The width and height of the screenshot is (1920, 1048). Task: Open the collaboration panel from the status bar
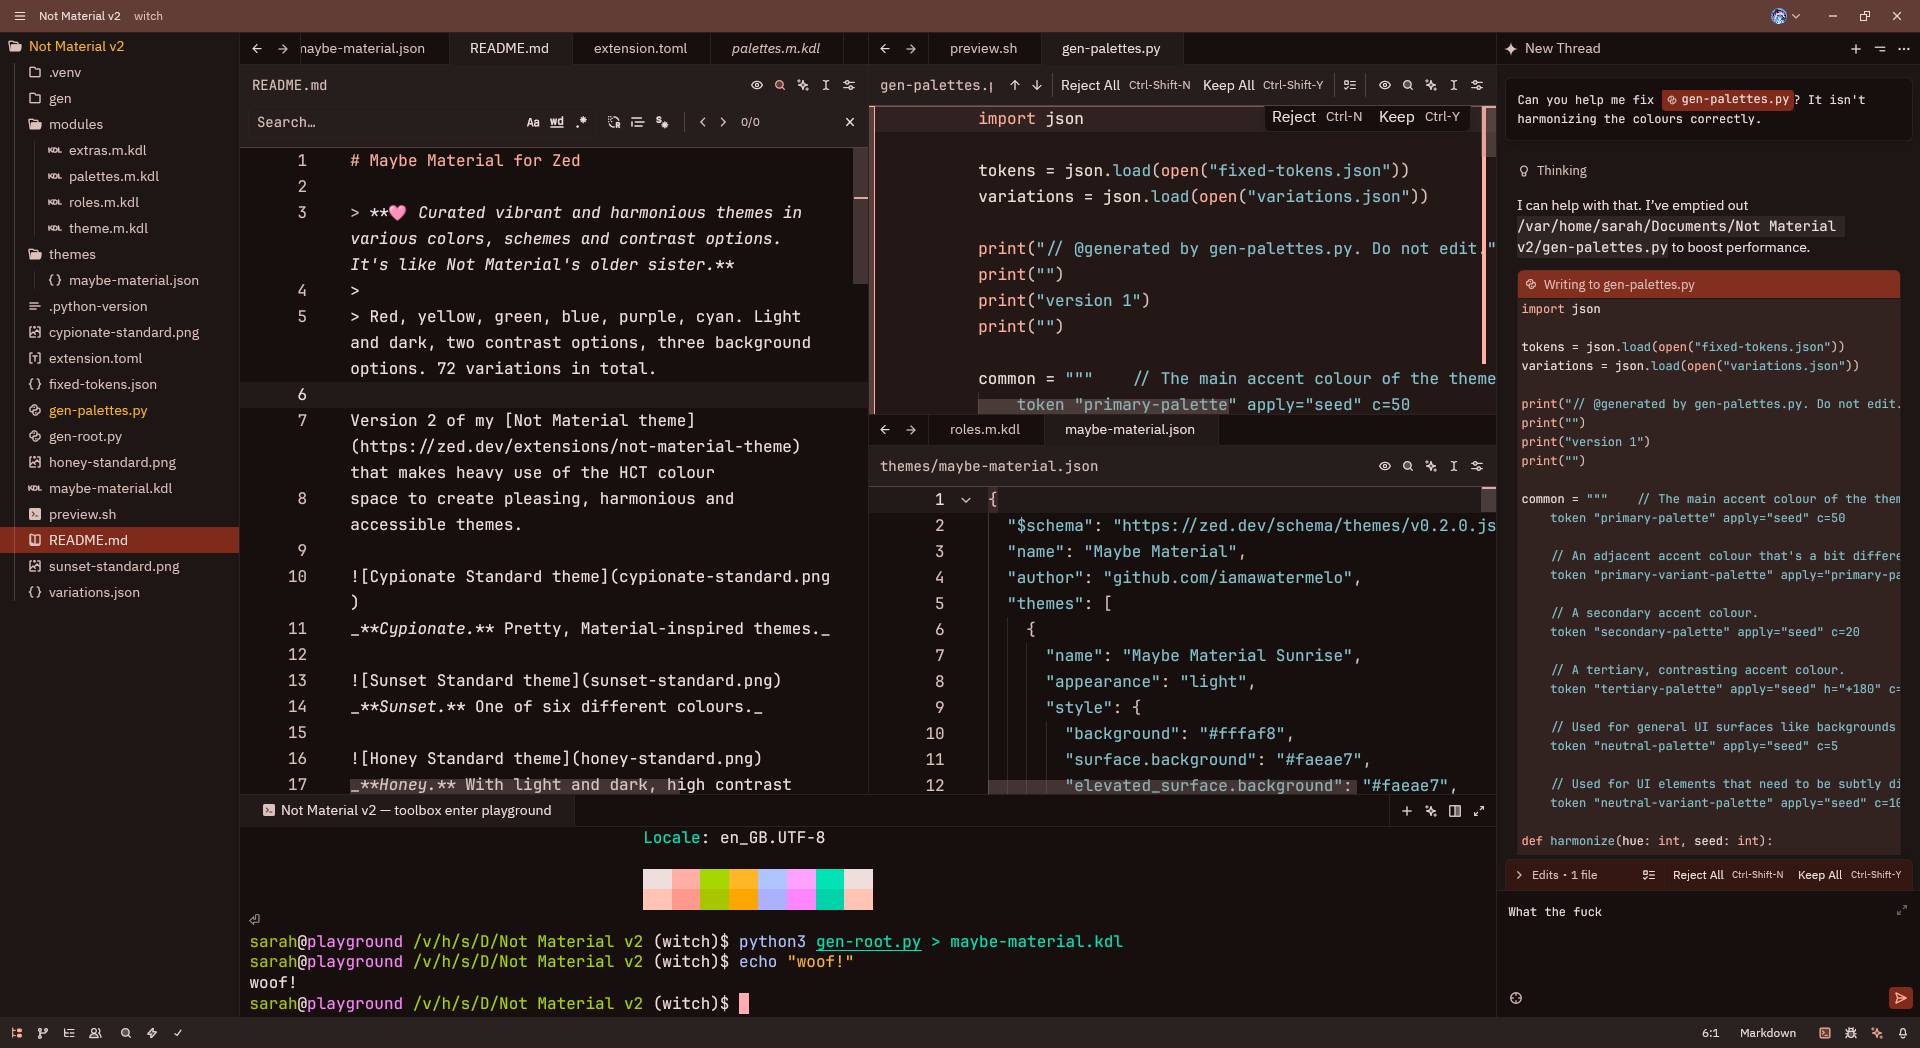(96, 1033)
